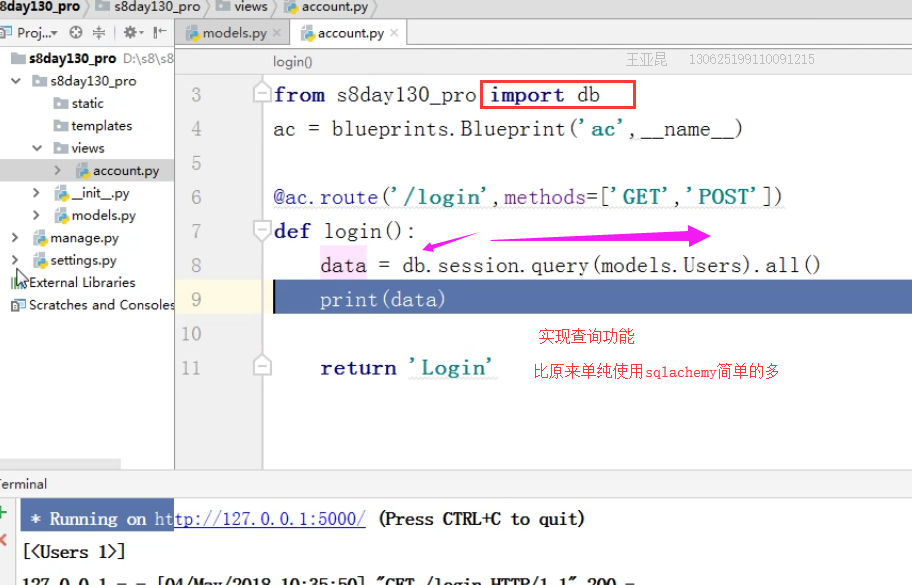Click '[<Users 1>]' output in terminal

tap(74, 551)
